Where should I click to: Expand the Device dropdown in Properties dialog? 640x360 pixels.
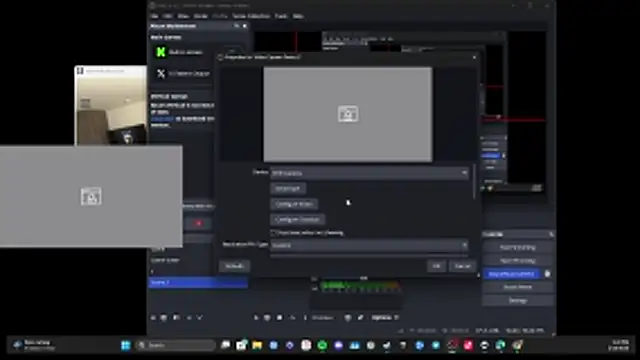(x=369, y=173)
